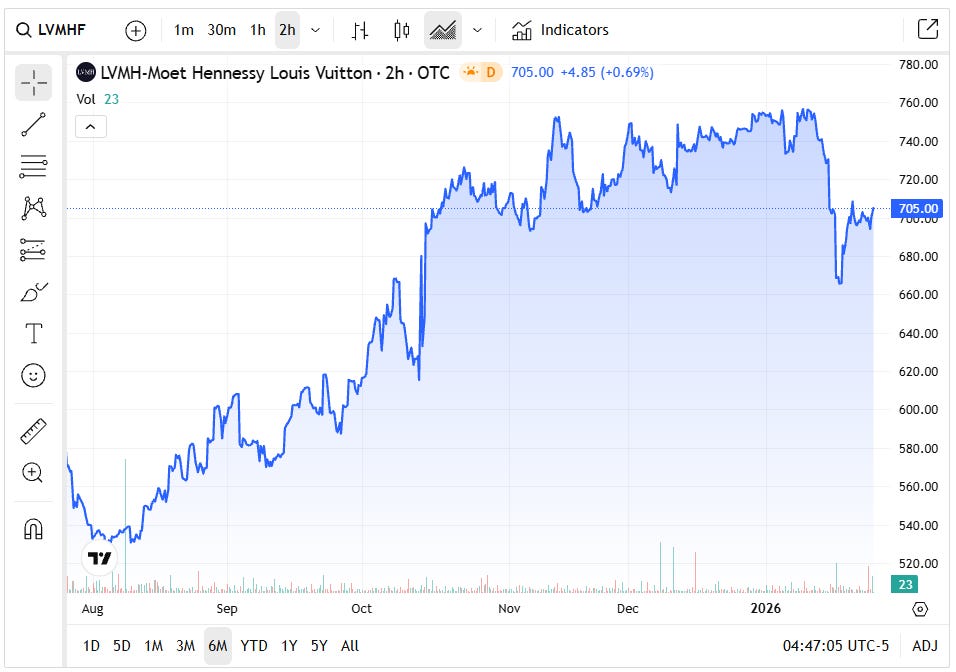The height and width of the screenshot is (672, 956).
Task: Select the ruler measure tool
Action: pyautogui.click(x=34, y=431)
